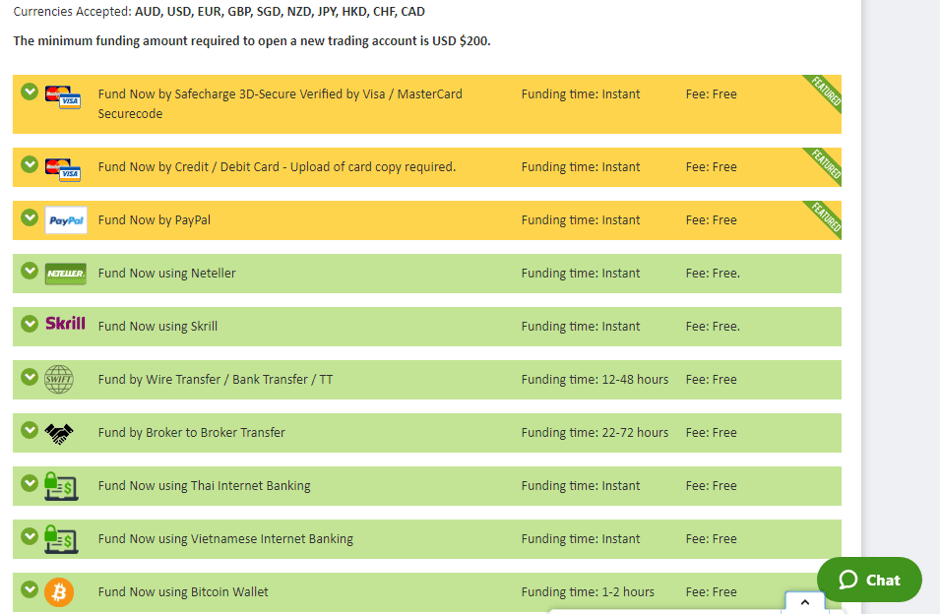Screen dimensions: 940x614
Task: Select Fund Now using Bitcoin Wallet
Action: [x=183, y=592]
